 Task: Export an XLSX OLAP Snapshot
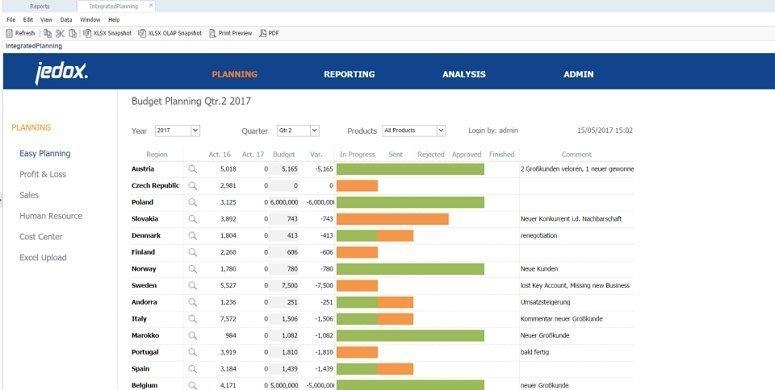[x=170, y=33]
